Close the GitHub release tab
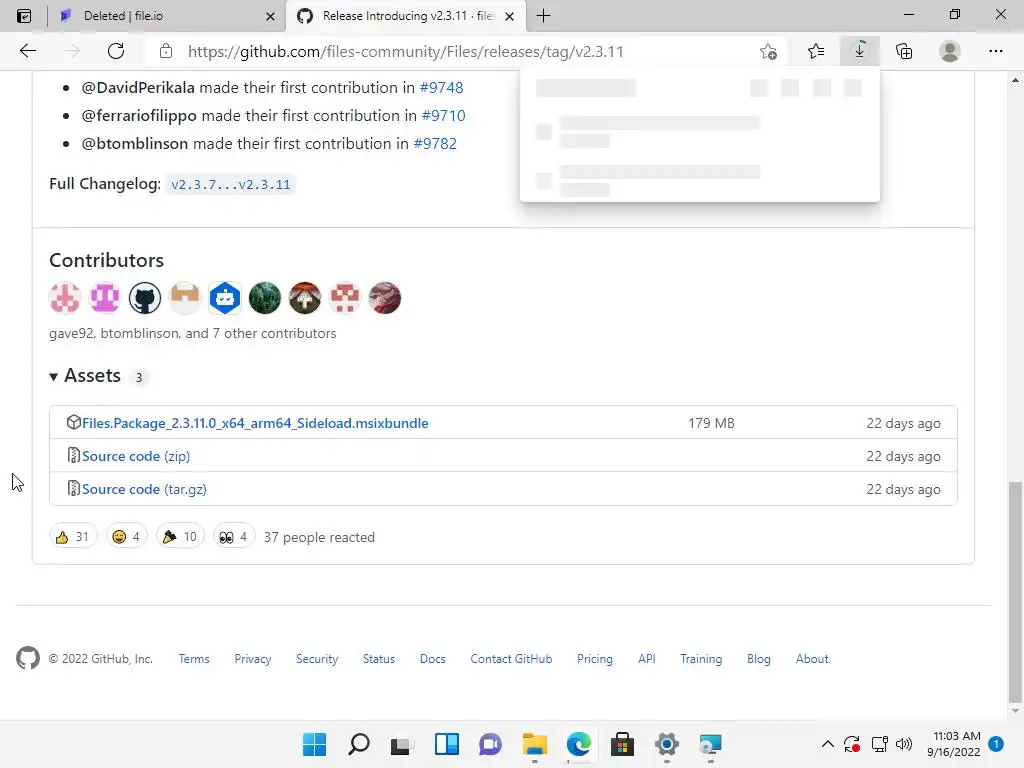Viewport: 1024px width, 768px height. pos(509,16)
